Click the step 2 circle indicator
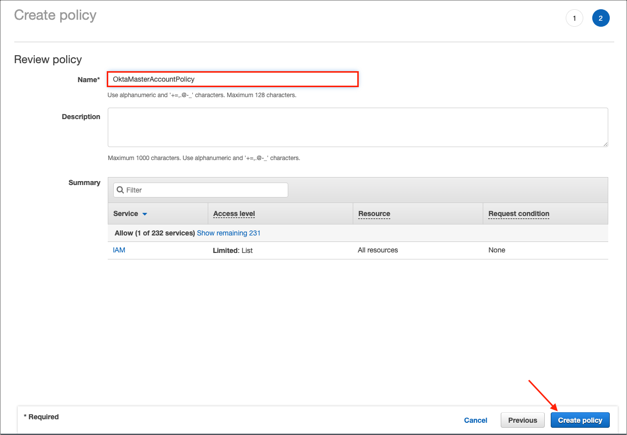 click(600, 18)
